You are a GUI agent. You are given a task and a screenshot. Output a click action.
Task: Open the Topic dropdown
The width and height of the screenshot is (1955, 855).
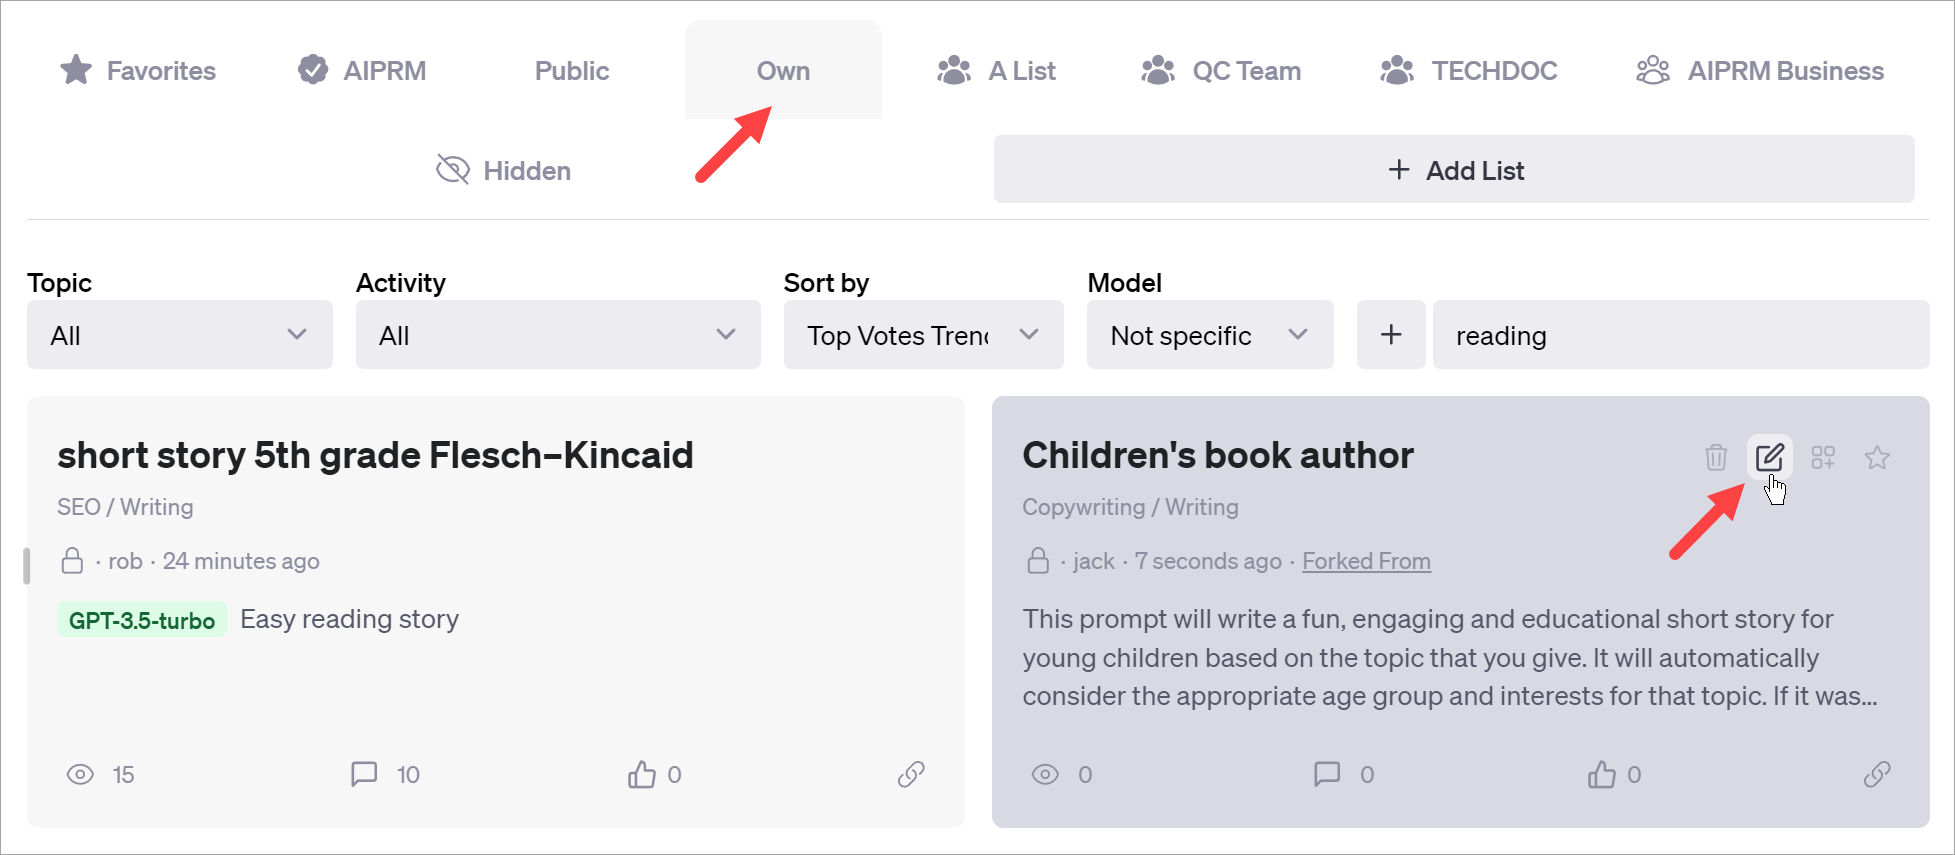tap(180, 335)
